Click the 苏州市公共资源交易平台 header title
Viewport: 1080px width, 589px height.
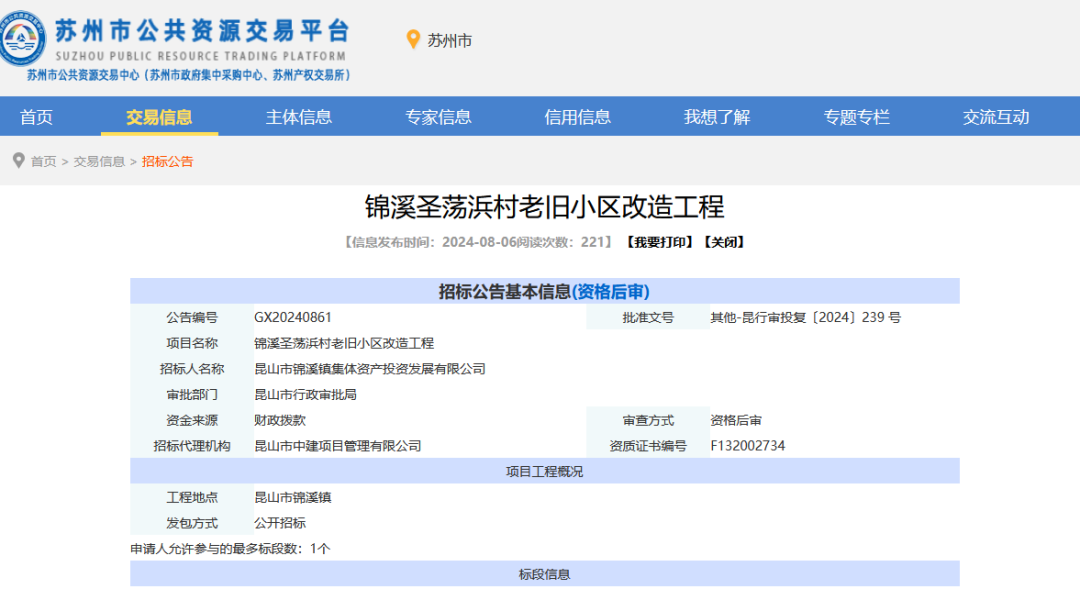(x=202, y=30)
